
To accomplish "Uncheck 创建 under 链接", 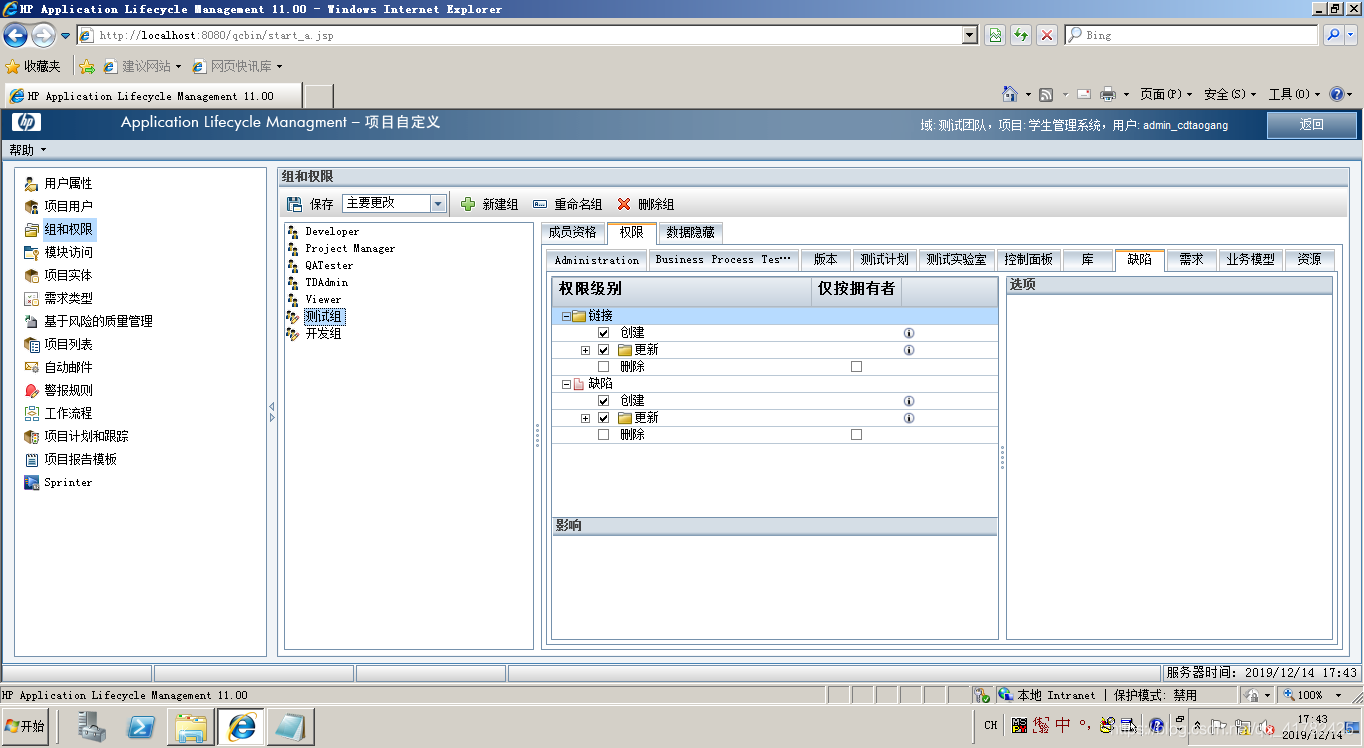I will pos(603,333).
